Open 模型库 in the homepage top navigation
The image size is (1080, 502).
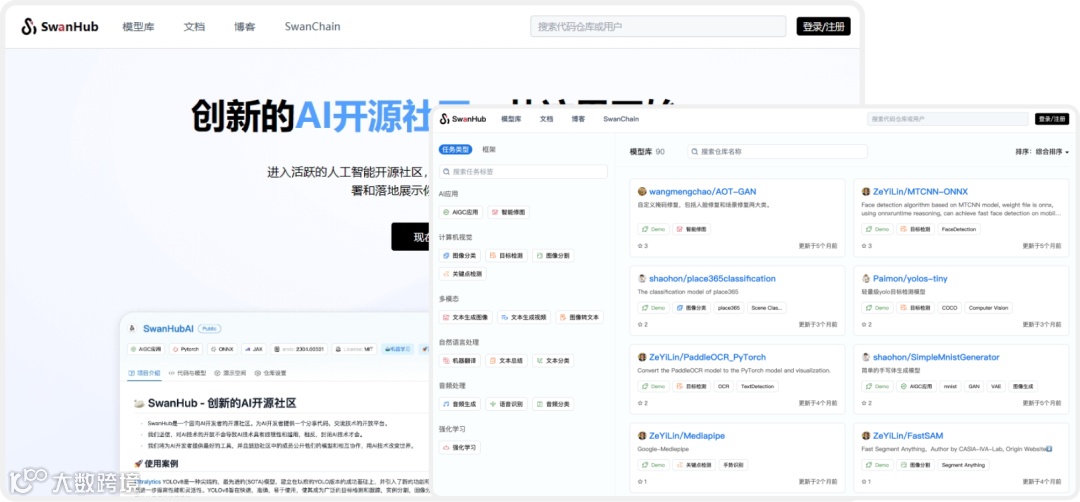[x=138, y=27]
